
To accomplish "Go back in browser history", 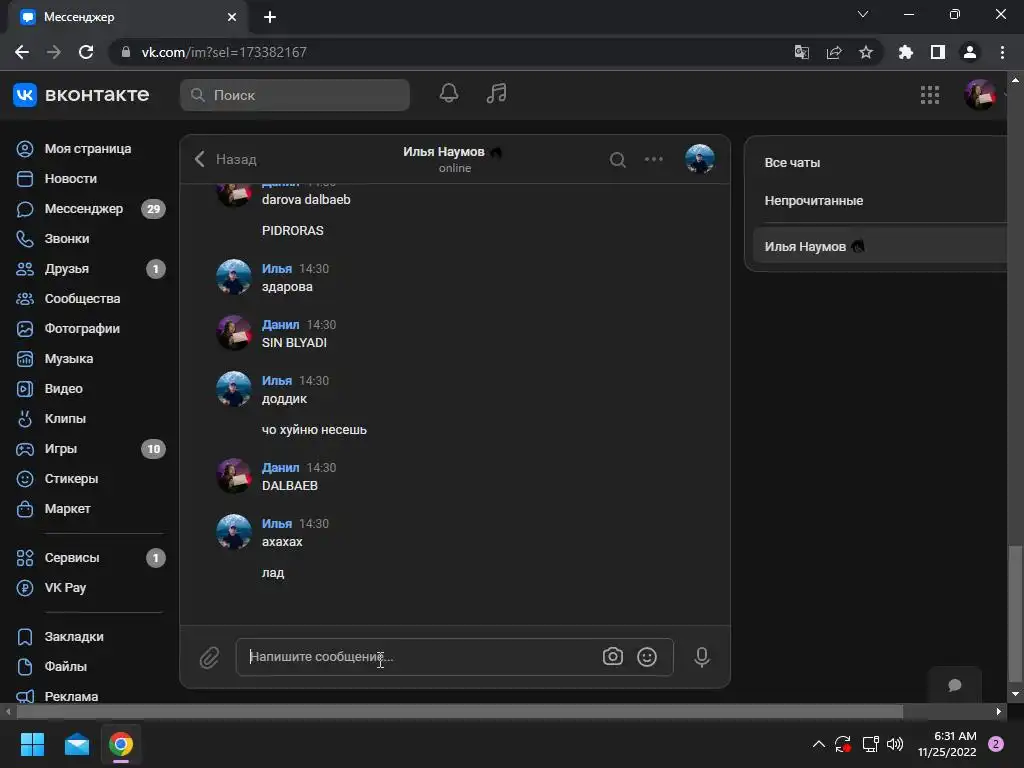I will (x=22, y=52).
